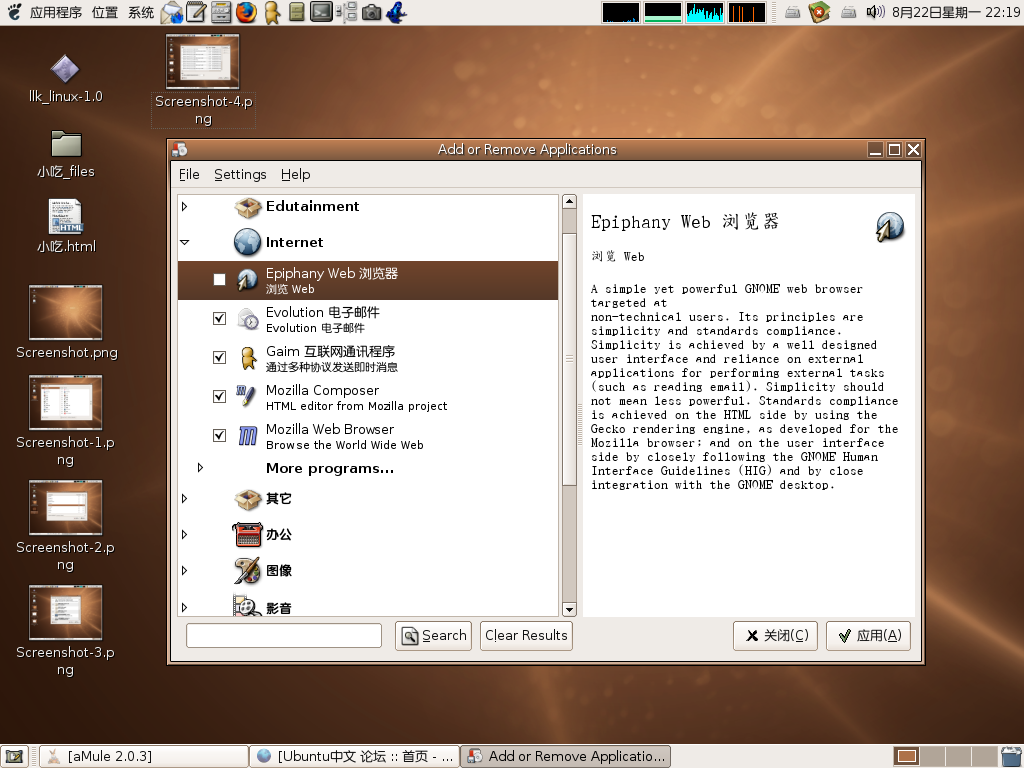
Task: Launch Firefox from the top panel
Action: 246,12
